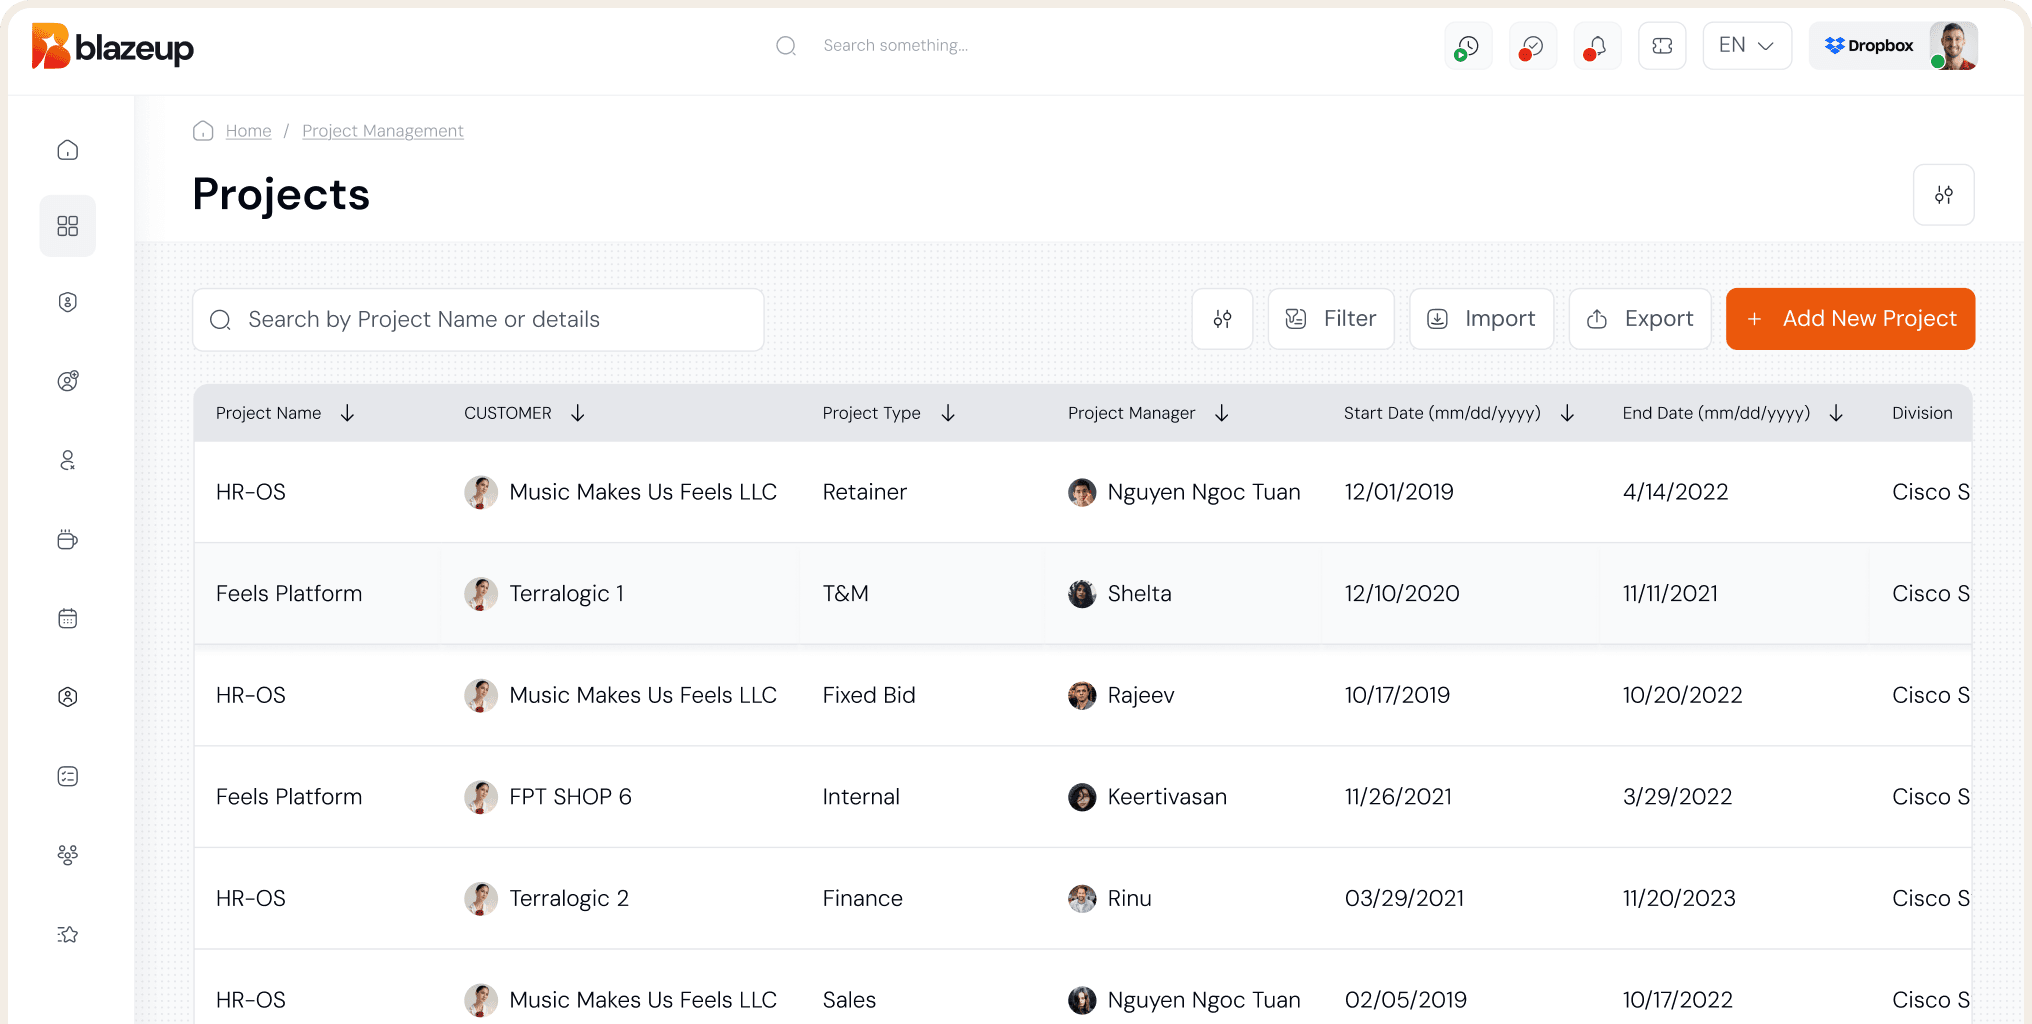Open the team group icon in sidebar

click(x=68, y=855)
